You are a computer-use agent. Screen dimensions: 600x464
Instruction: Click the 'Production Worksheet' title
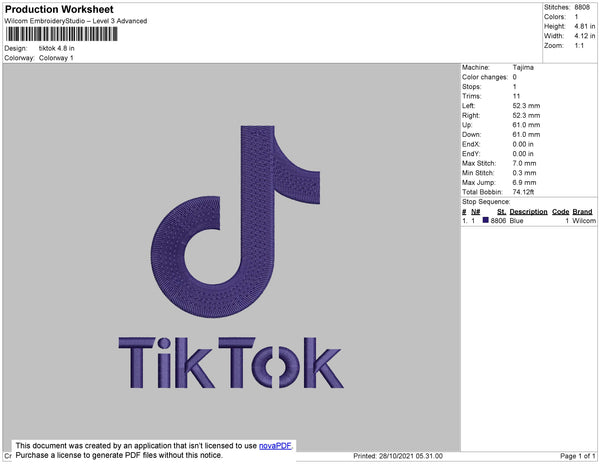tap(59, 9)
